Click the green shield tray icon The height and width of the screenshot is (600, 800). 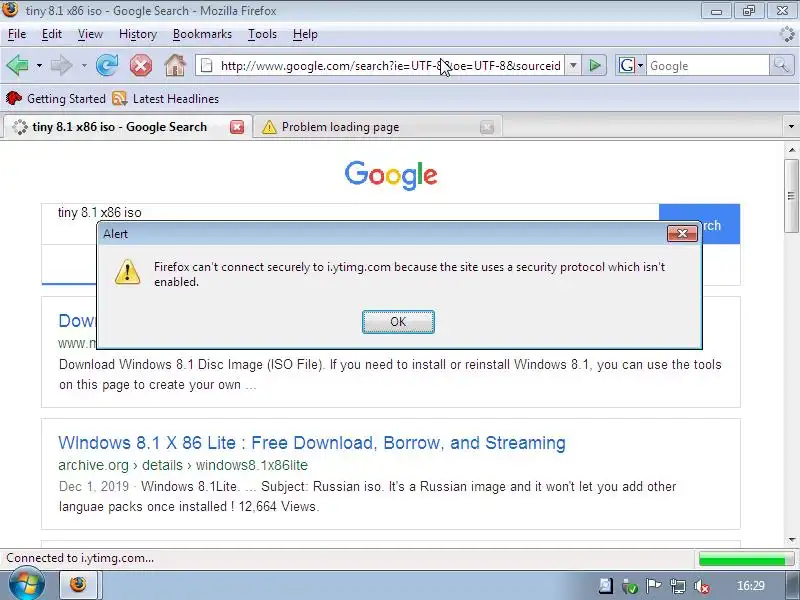click(x=630, y=586)
